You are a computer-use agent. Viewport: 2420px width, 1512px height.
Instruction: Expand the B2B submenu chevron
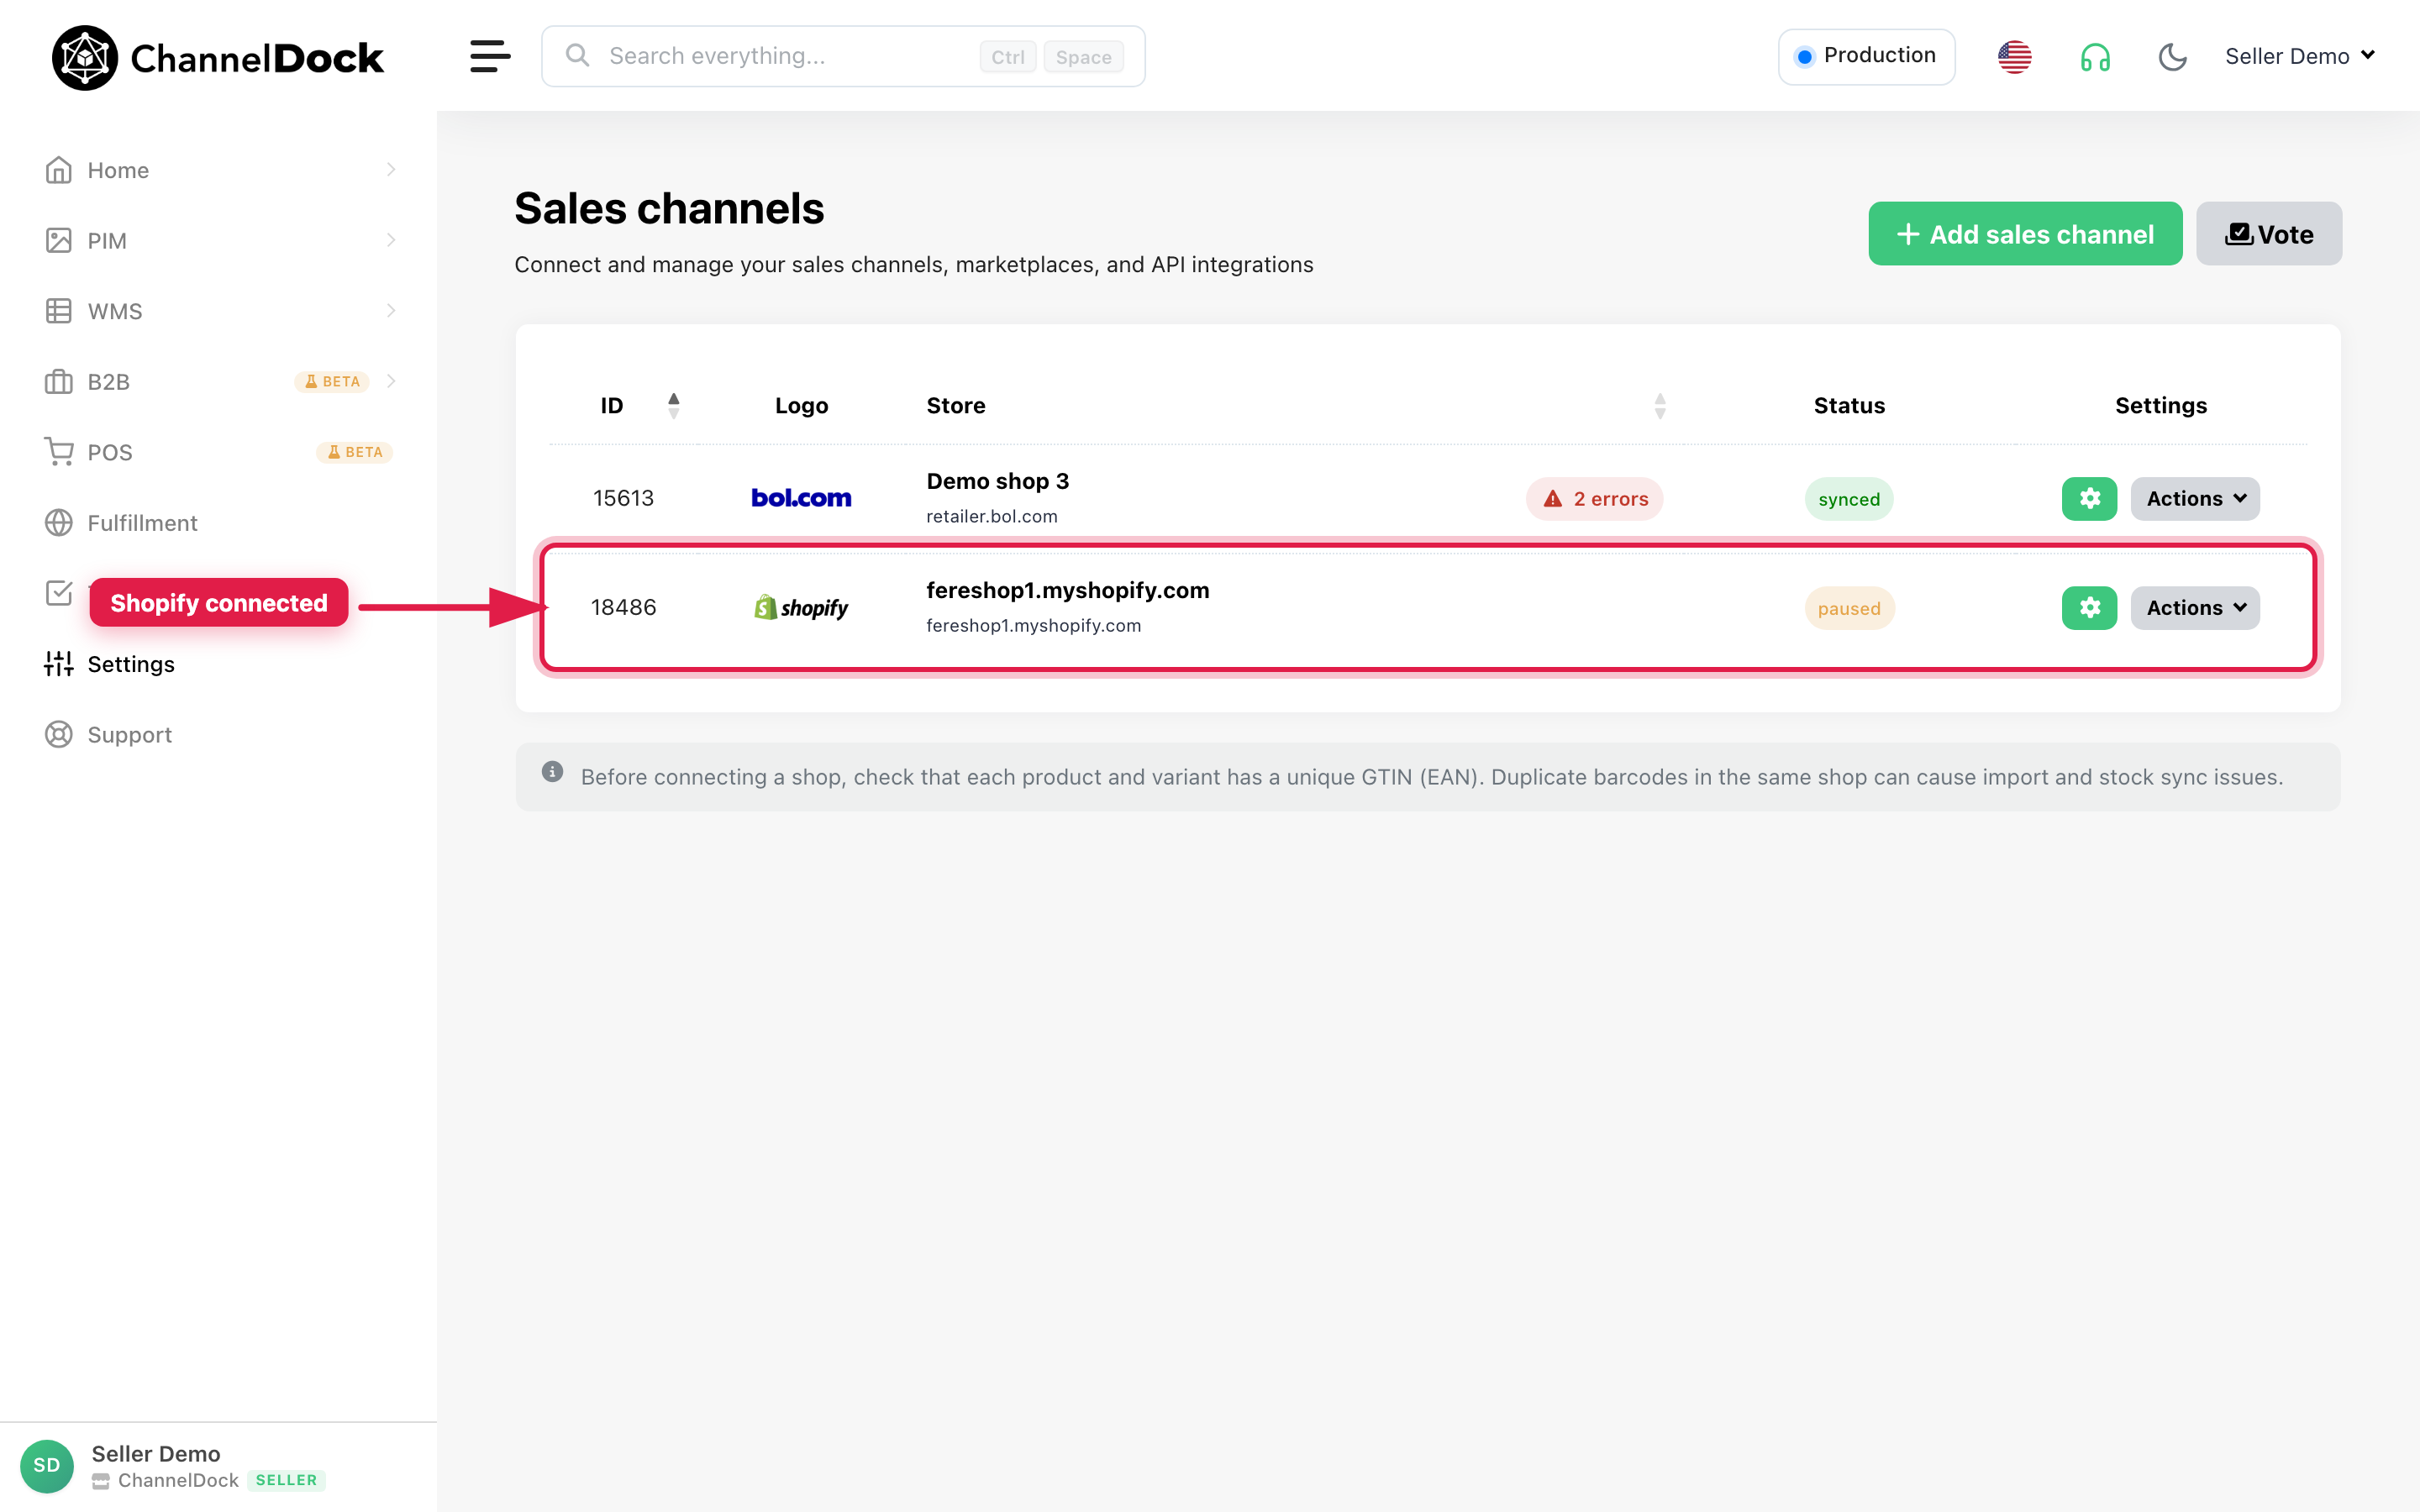coord(391,381)
